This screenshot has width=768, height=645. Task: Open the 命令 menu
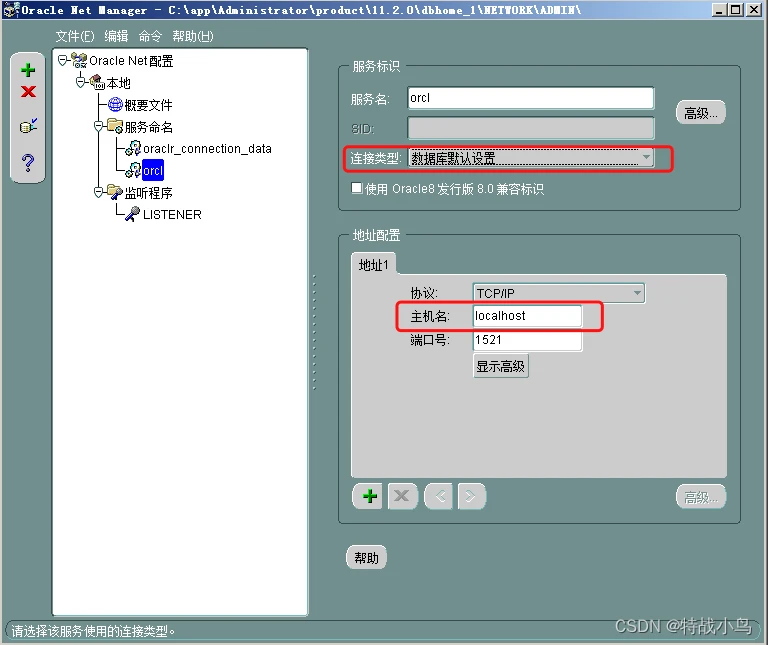[150, 36]
